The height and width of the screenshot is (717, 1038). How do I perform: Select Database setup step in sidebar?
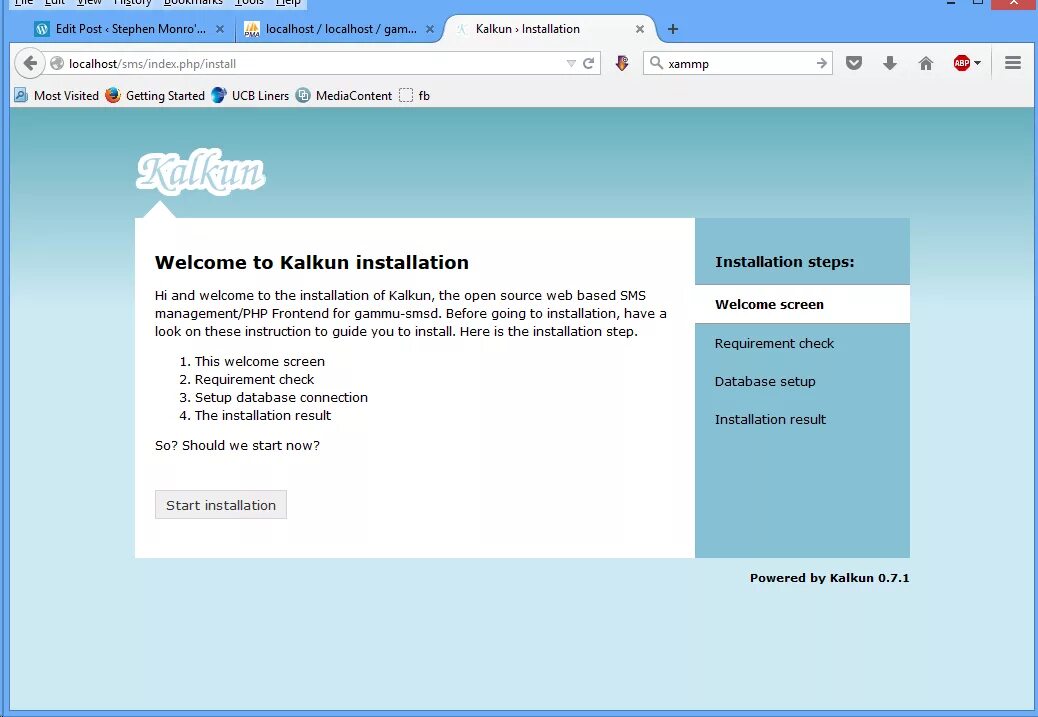(765, 381)
